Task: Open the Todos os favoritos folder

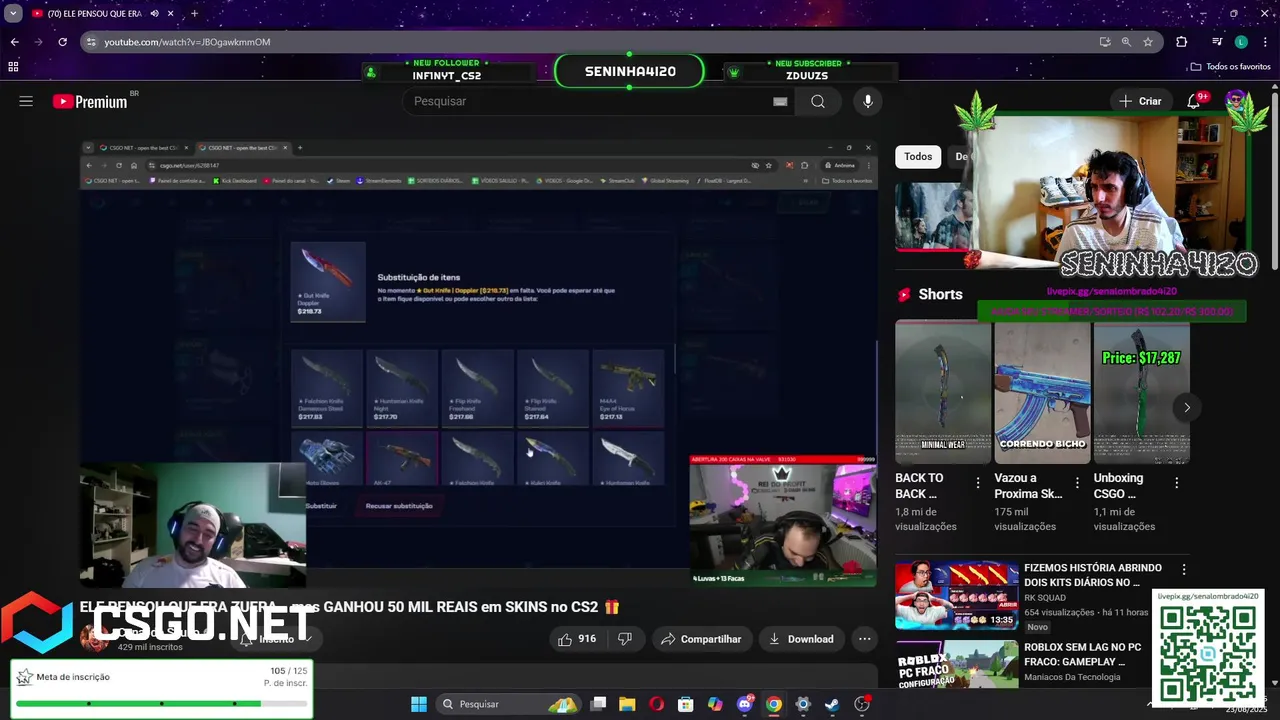Action: (x=1230, y=67)
